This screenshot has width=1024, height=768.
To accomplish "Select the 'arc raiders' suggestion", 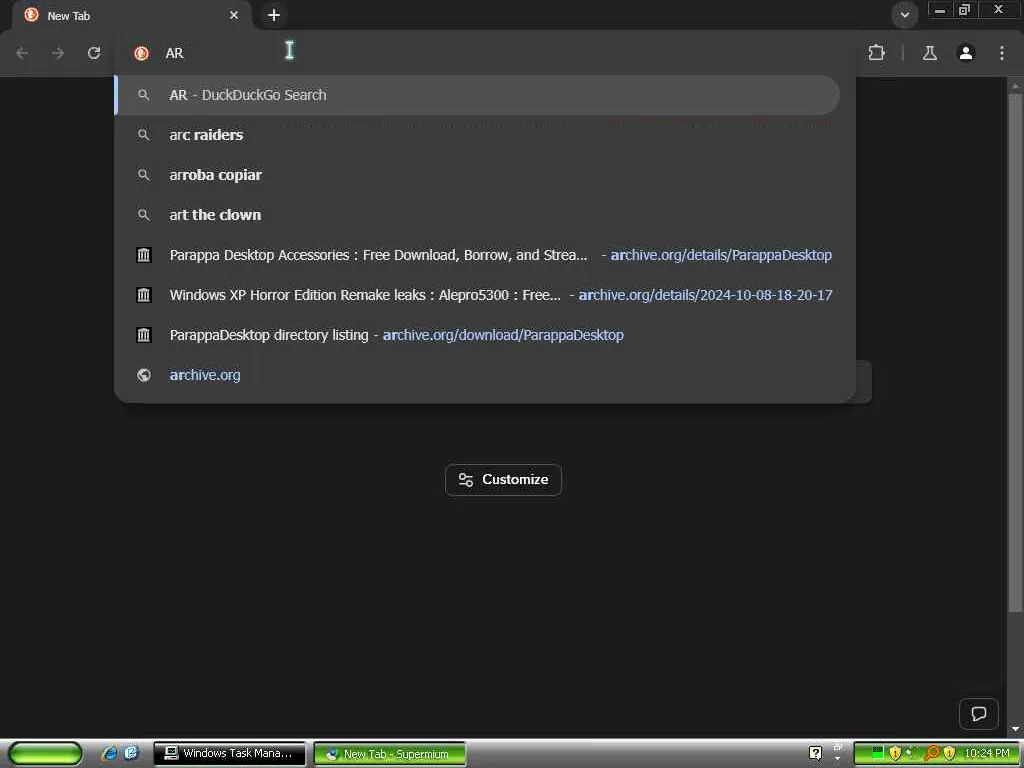I will [x=477, y=135].
